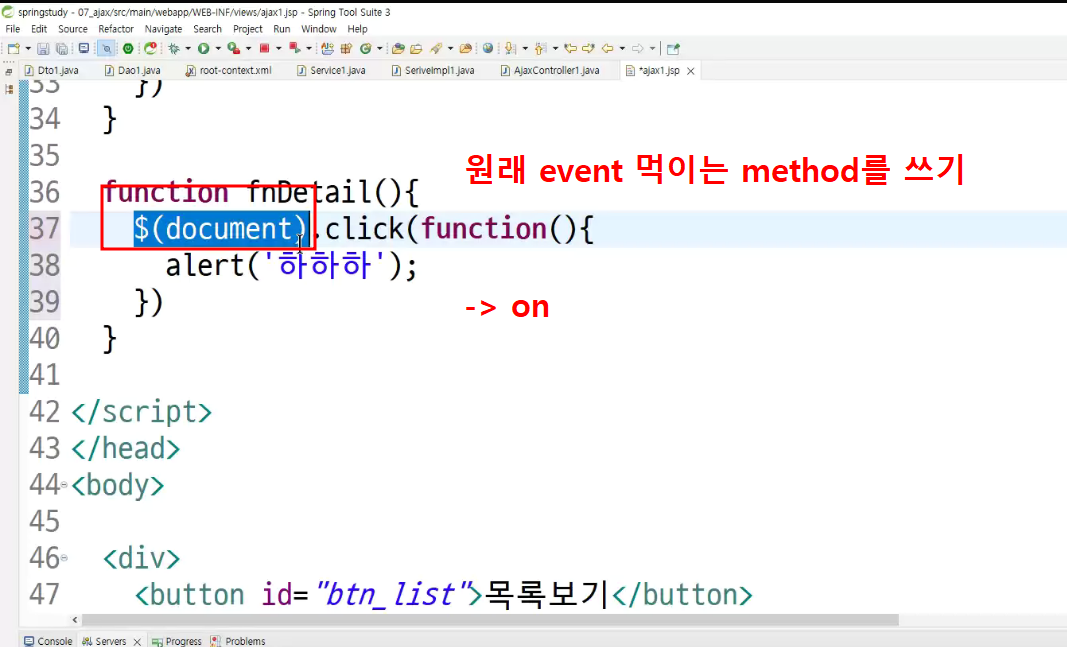This screenshot has width=1067, height=647.
Task: Expand the Stop button dropdown arrow
Action: 278,48
